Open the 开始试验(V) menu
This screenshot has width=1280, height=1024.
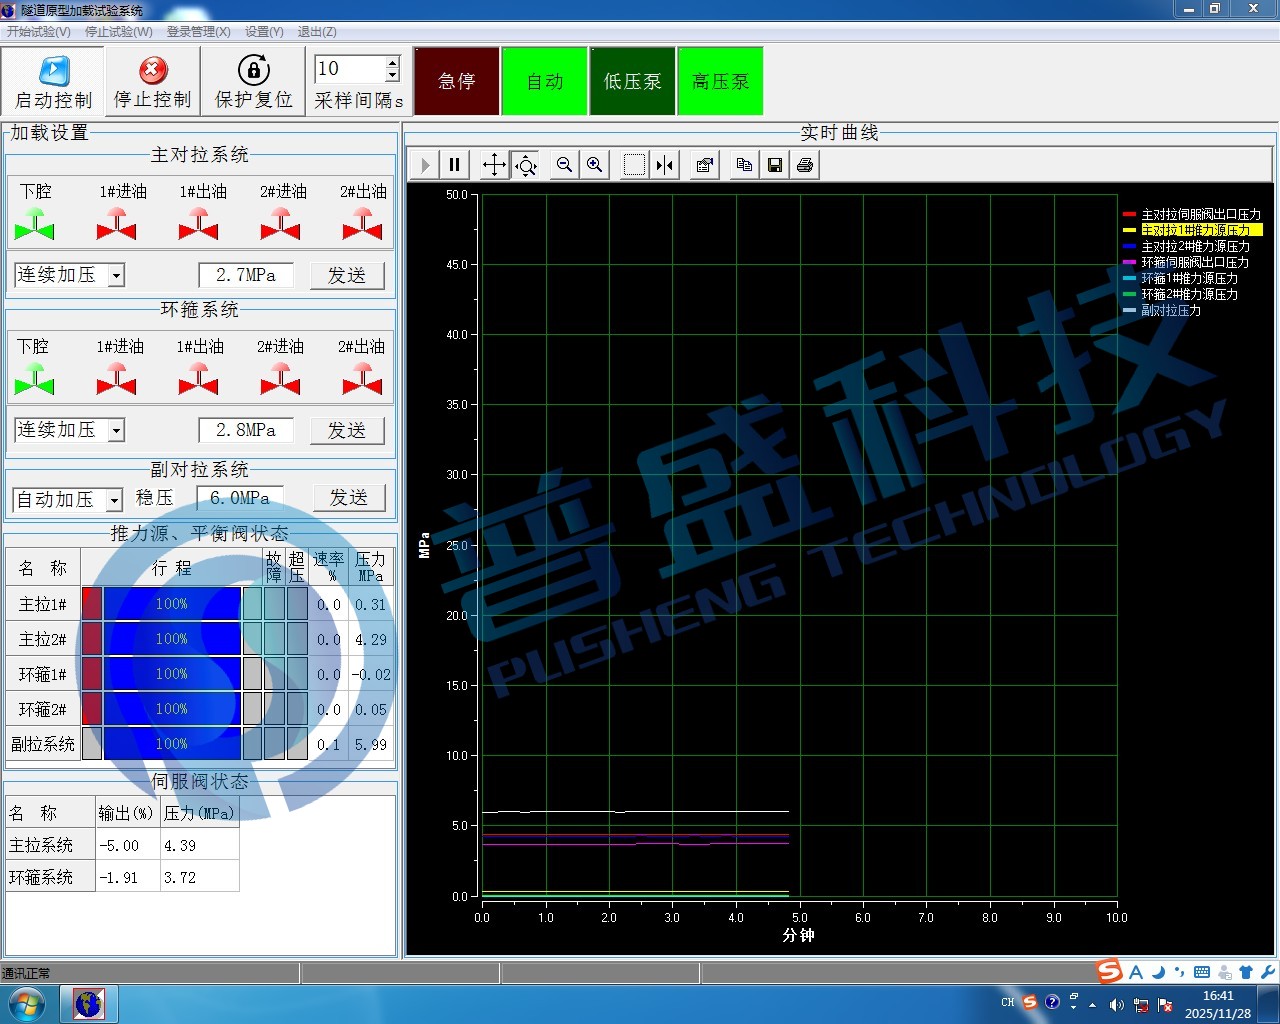39,32
